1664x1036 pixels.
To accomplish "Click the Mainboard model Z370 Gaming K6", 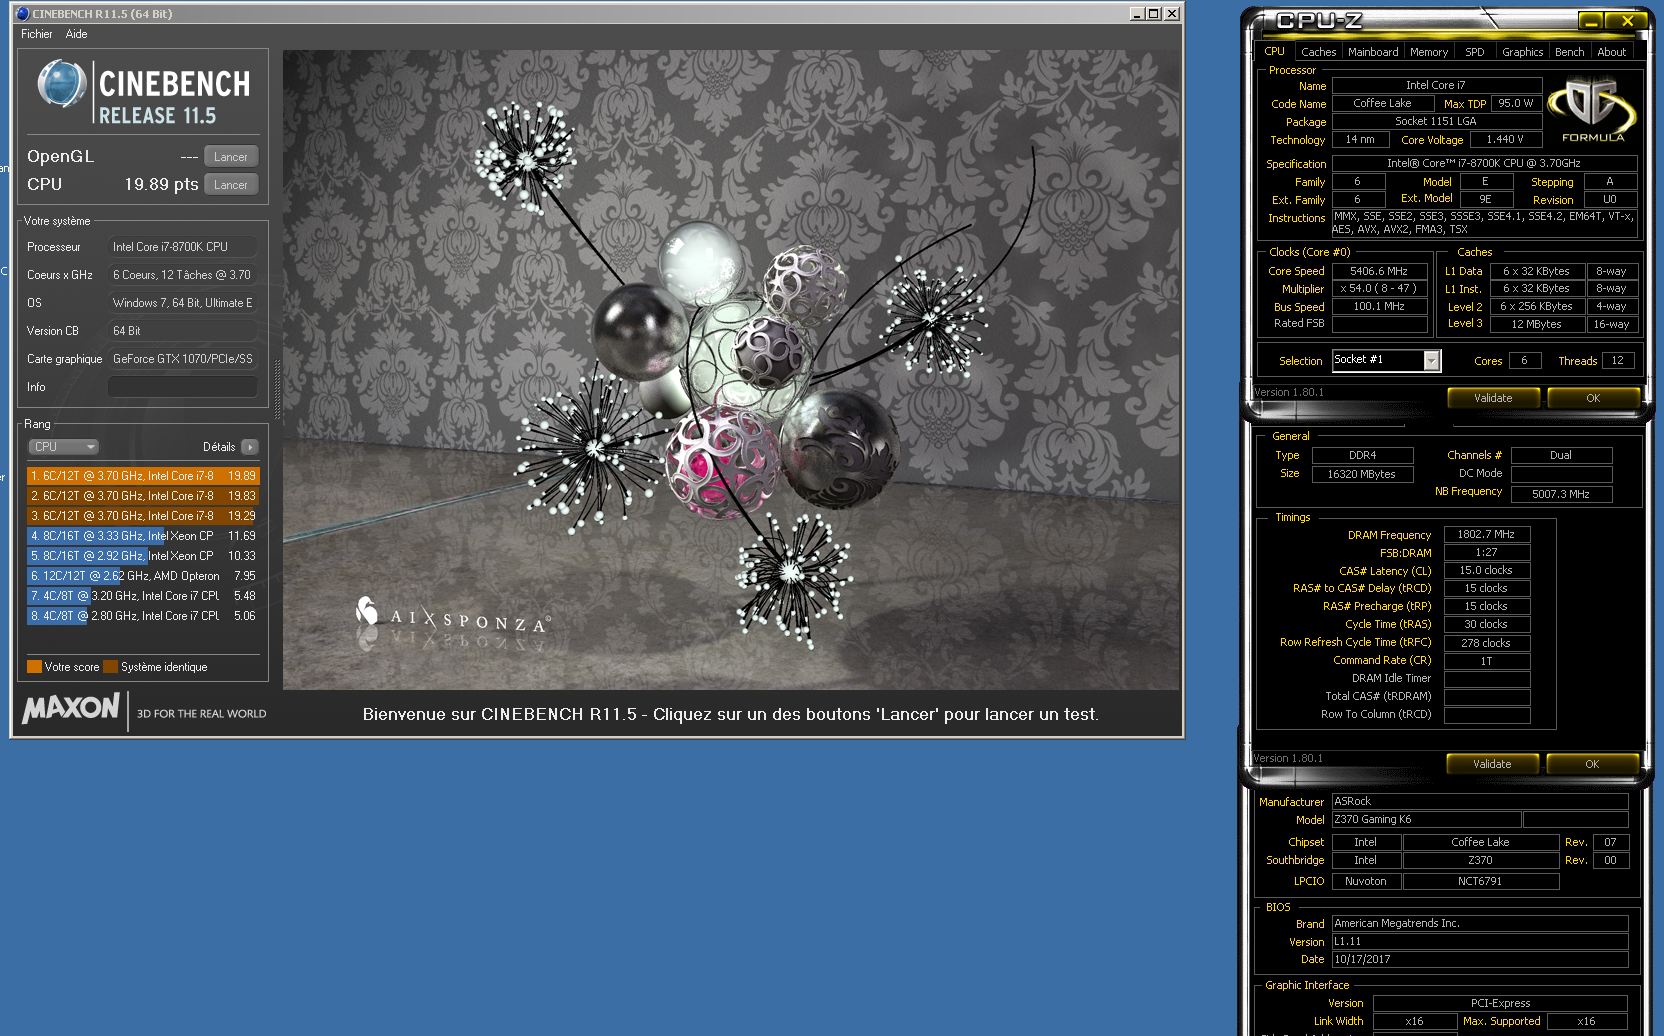I will tap(1426, 820).
